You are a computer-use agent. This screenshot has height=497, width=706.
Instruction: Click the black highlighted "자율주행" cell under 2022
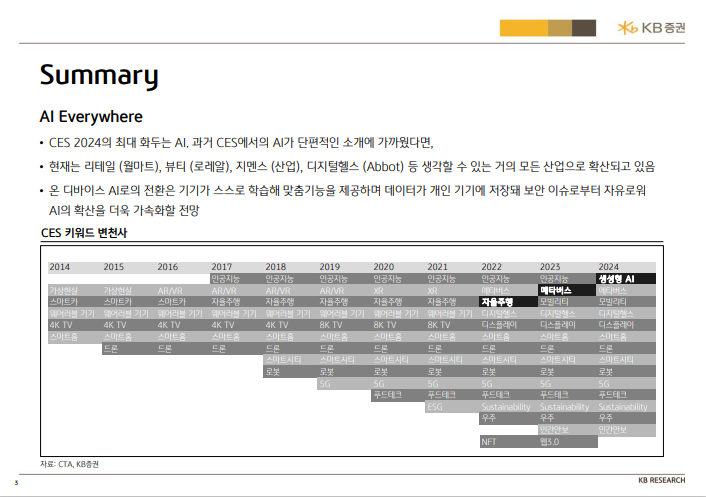[509, 302]
